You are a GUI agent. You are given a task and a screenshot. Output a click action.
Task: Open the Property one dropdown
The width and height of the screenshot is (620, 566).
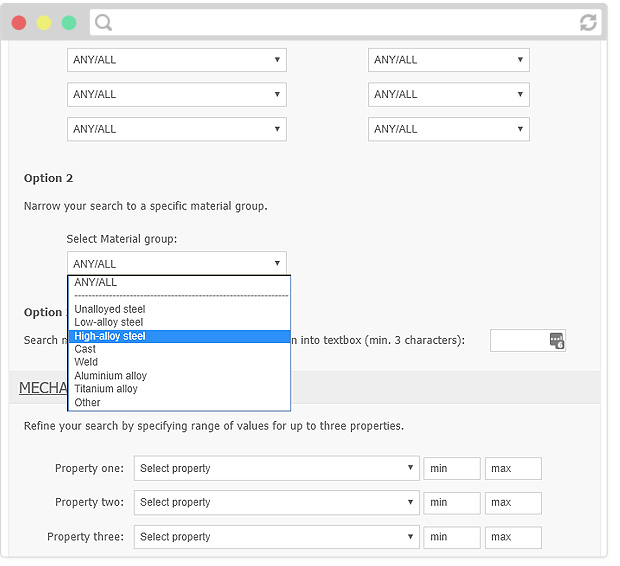(x=276, y=468)
